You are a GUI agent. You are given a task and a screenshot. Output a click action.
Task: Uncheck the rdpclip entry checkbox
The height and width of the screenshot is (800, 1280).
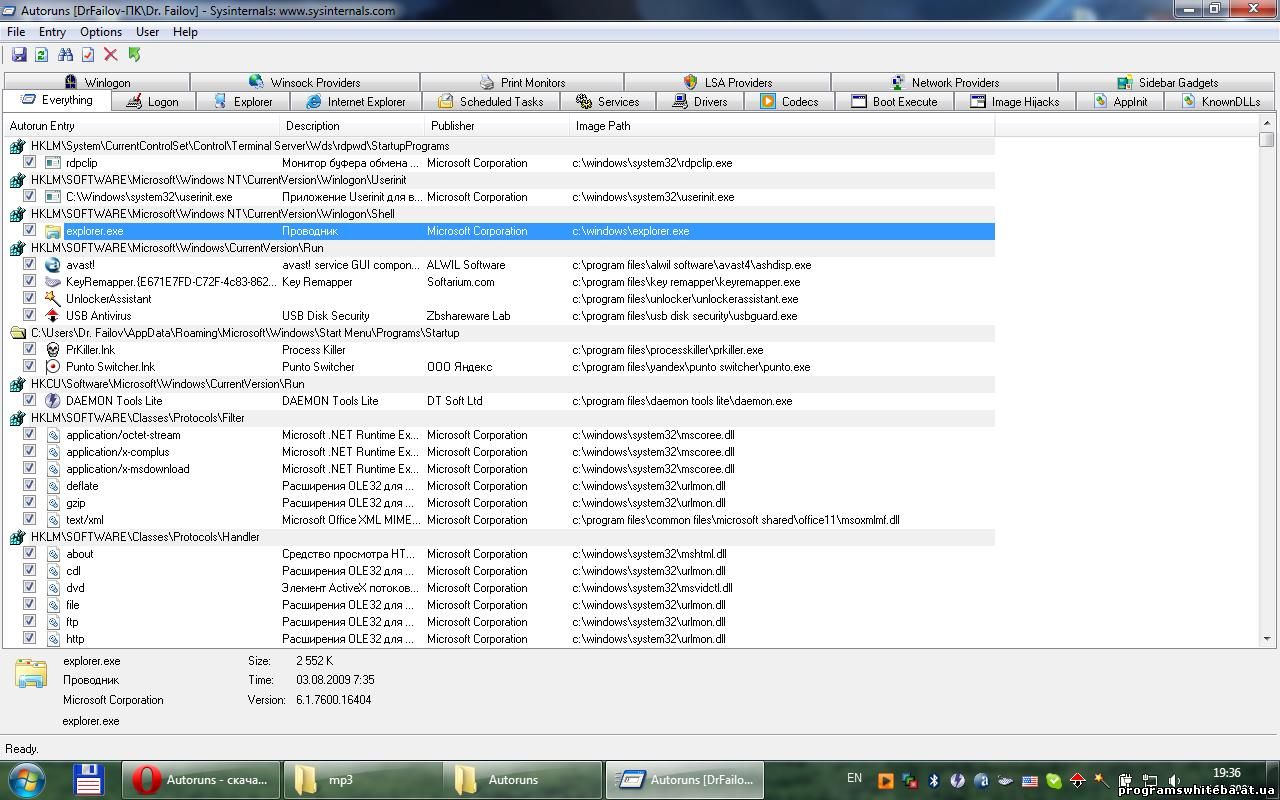point(29,162)
